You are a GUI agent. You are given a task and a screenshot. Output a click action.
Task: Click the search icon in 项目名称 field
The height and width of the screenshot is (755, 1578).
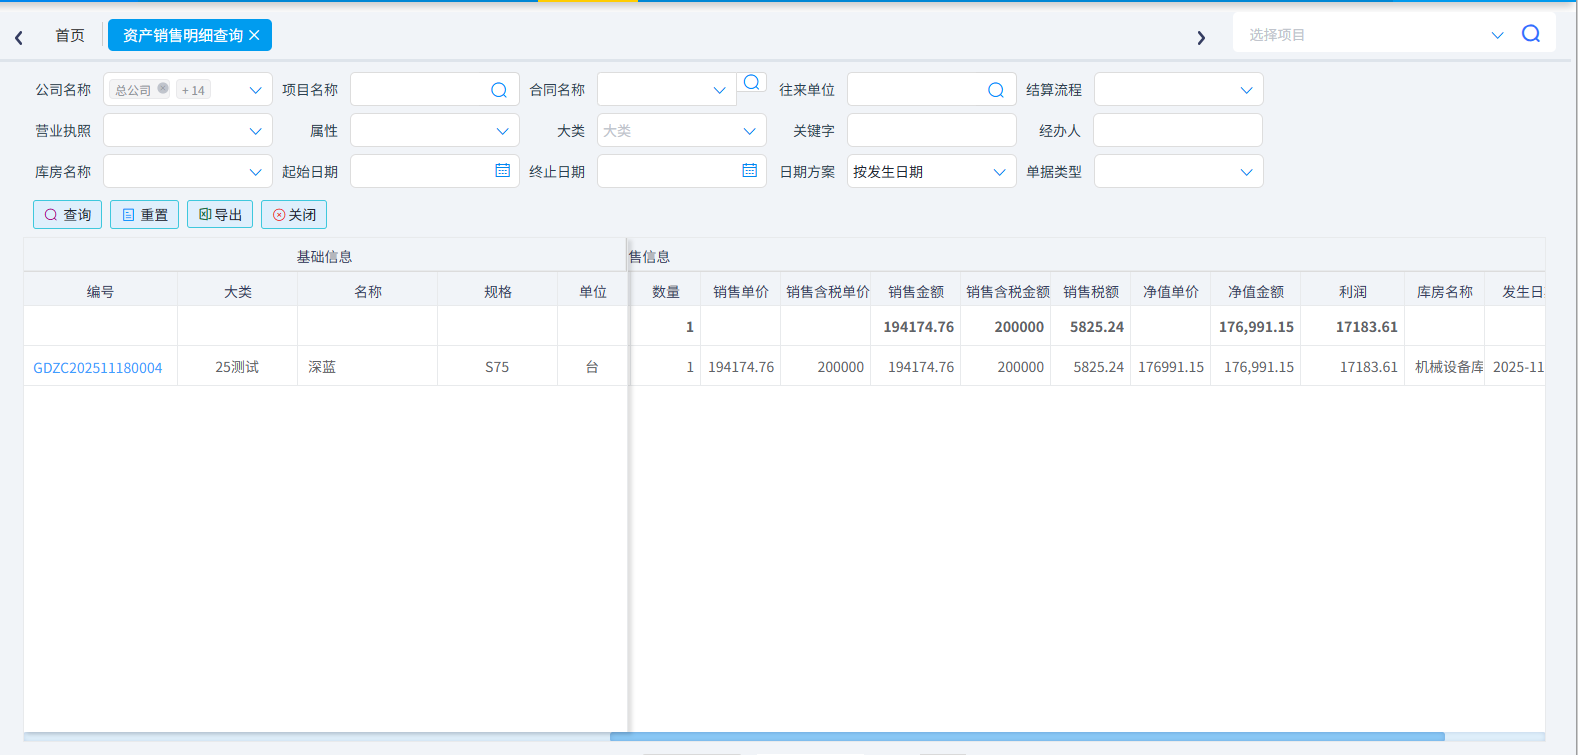click(498, 90)
